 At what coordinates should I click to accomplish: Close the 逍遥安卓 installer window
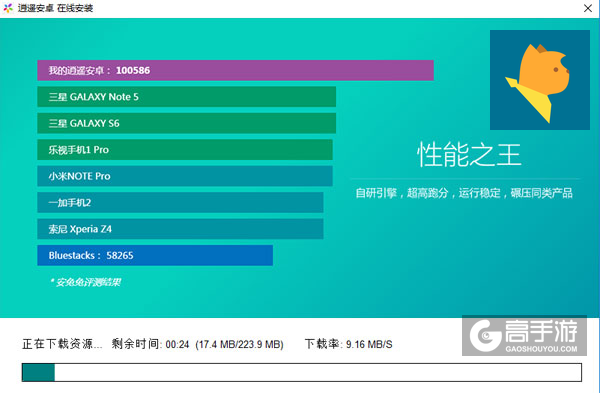coord(588,8)
